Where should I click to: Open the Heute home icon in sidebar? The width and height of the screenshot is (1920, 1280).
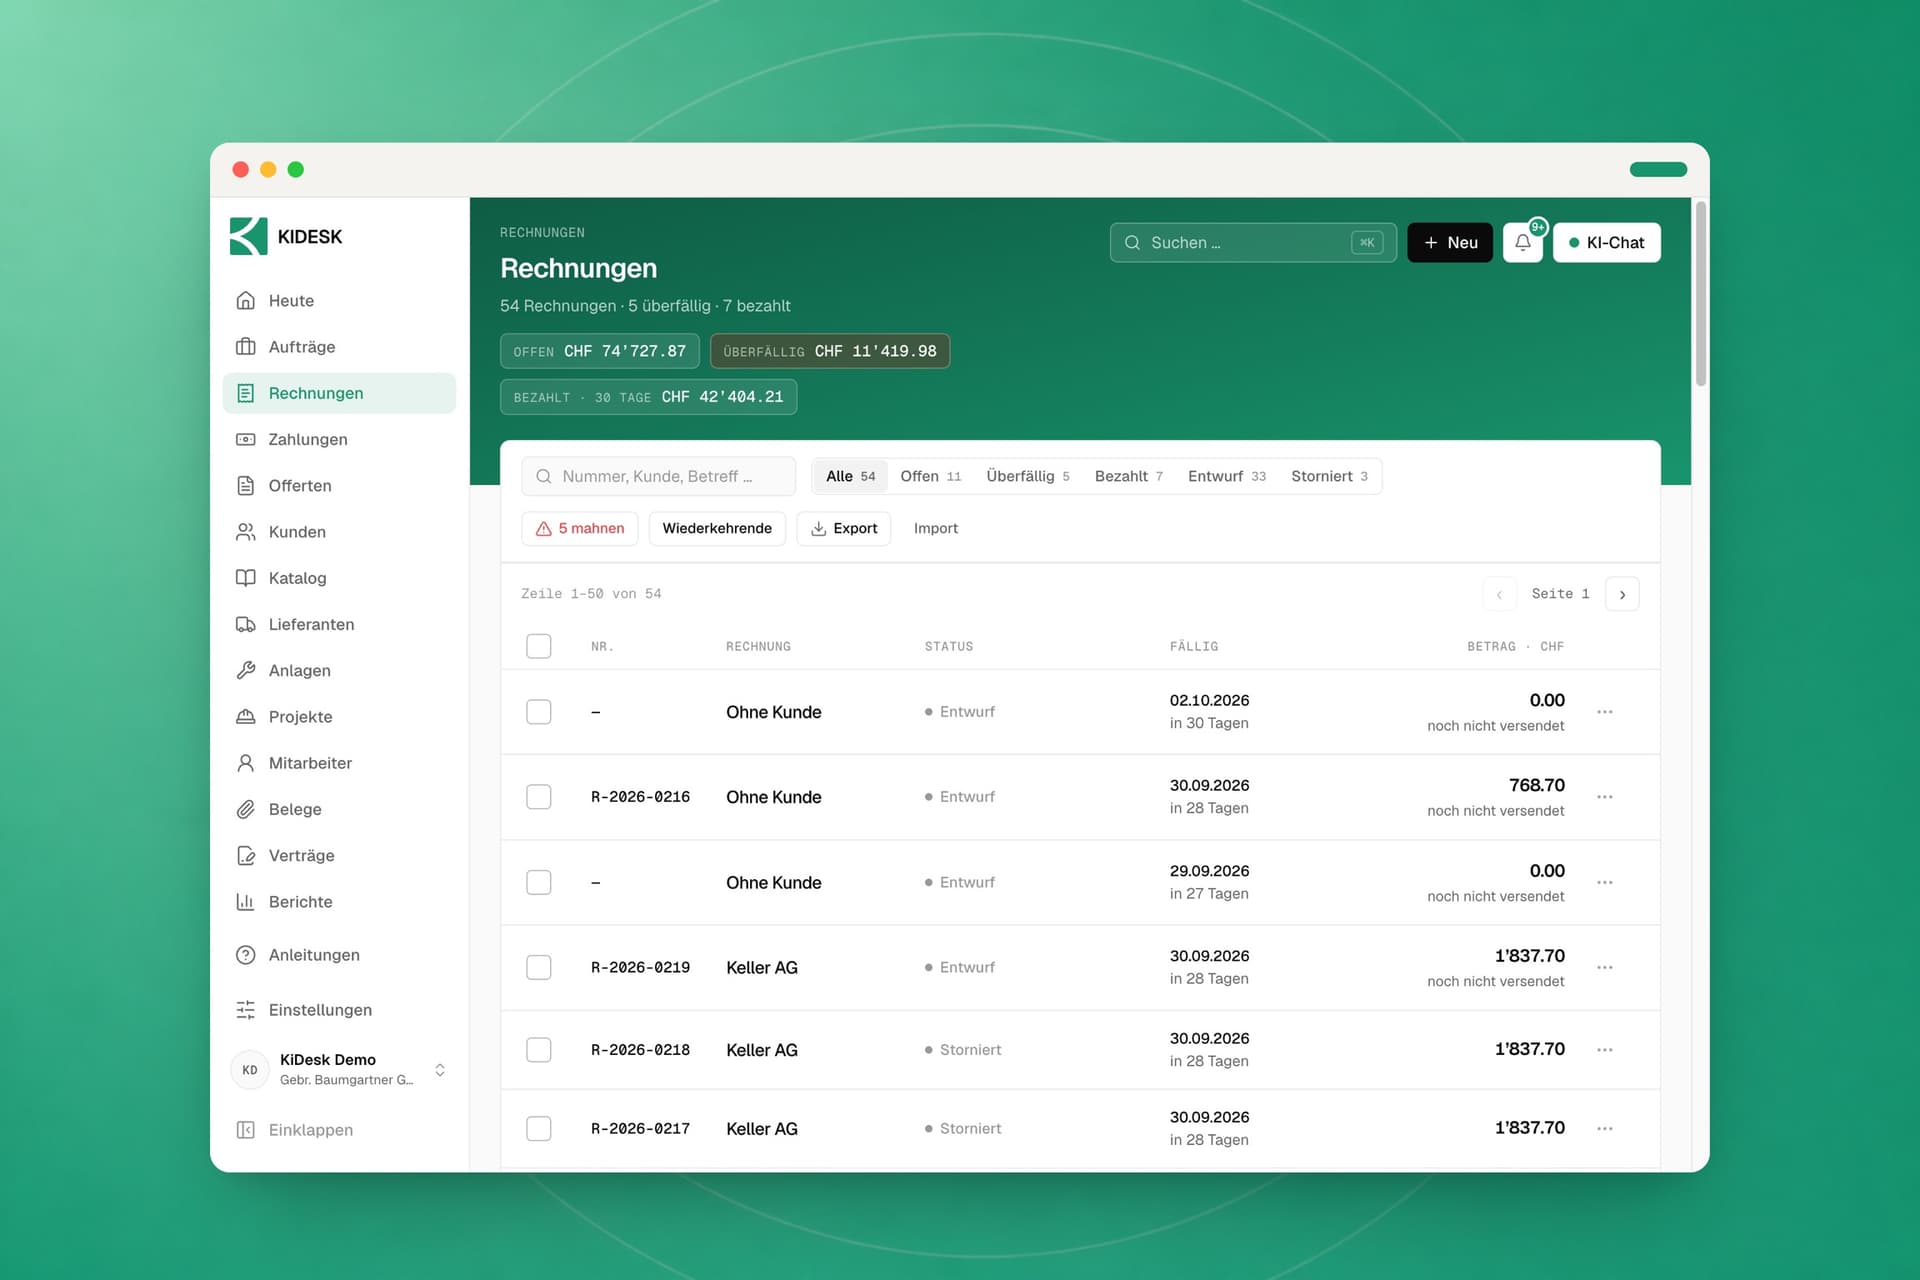pos(245,300)
